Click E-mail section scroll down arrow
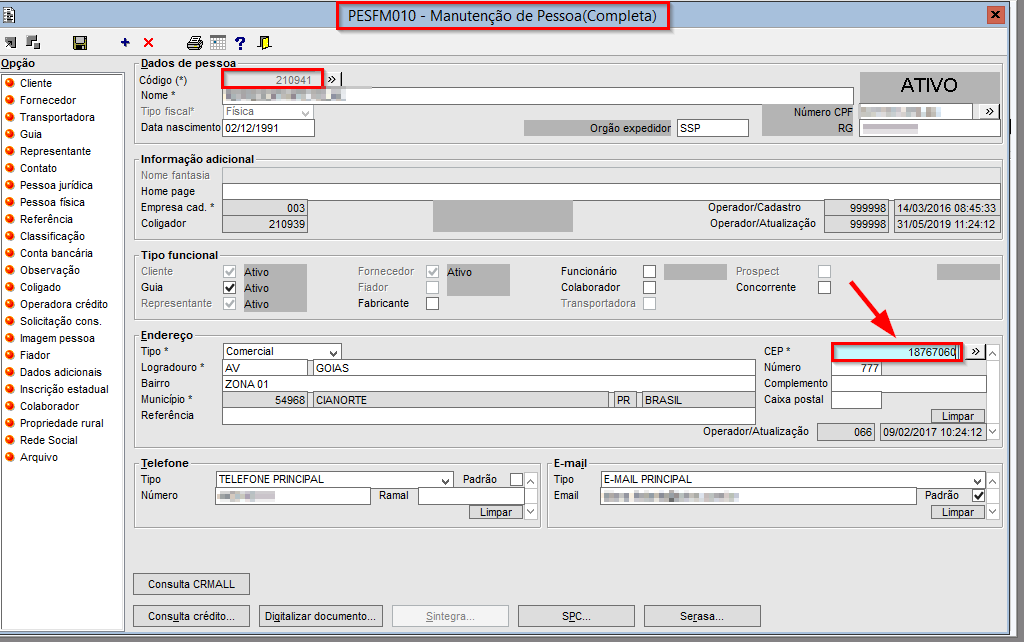 (x=993, y=512)
